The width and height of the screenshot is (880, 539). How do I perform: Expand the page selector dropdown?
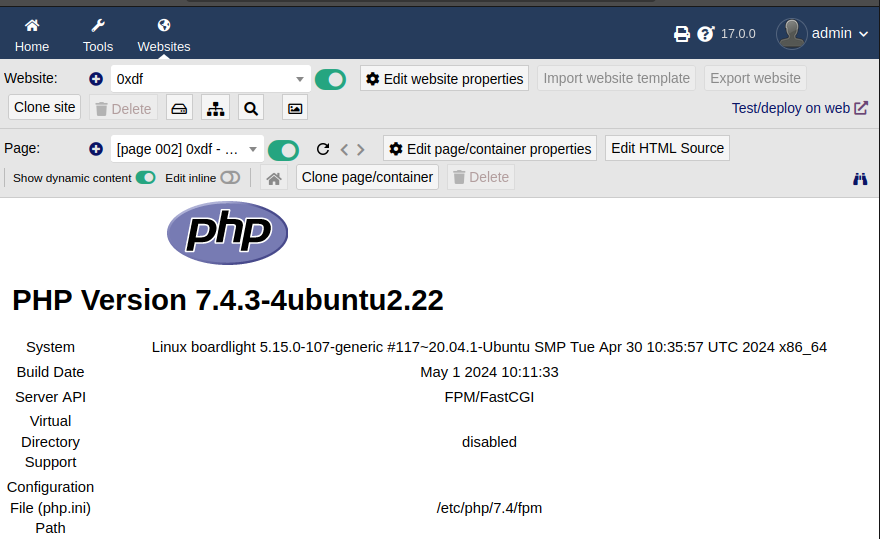tap(187, 149)
